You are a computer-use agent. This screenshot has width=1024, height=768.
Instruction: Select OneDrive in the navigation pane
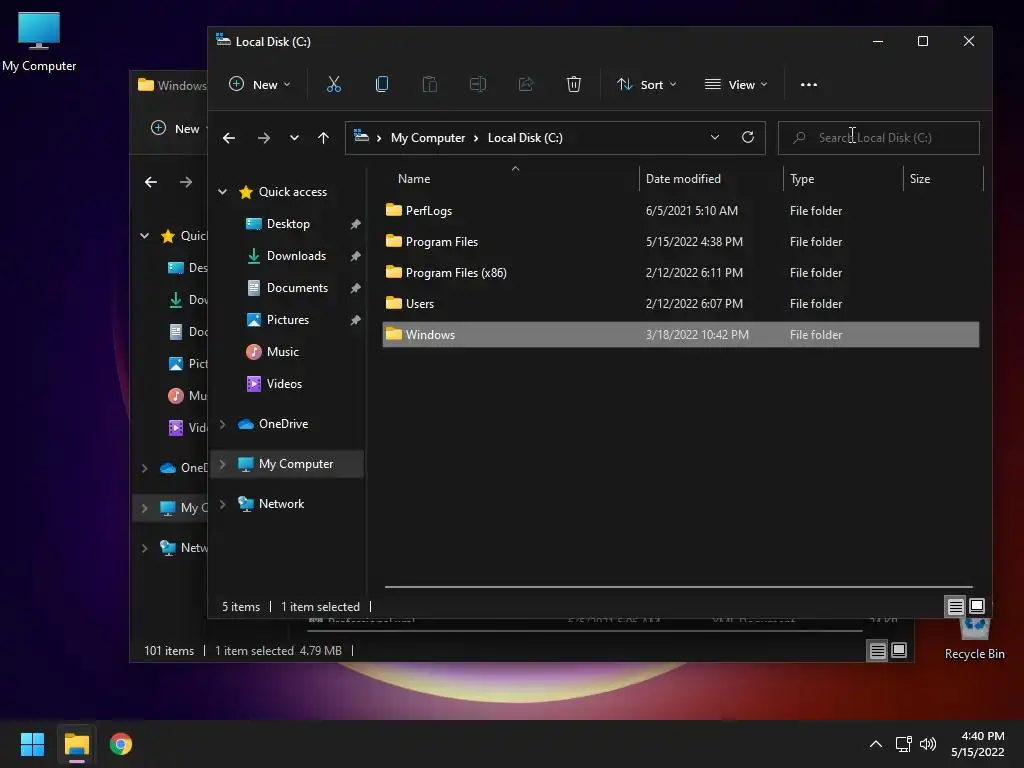tap(283, 424)
